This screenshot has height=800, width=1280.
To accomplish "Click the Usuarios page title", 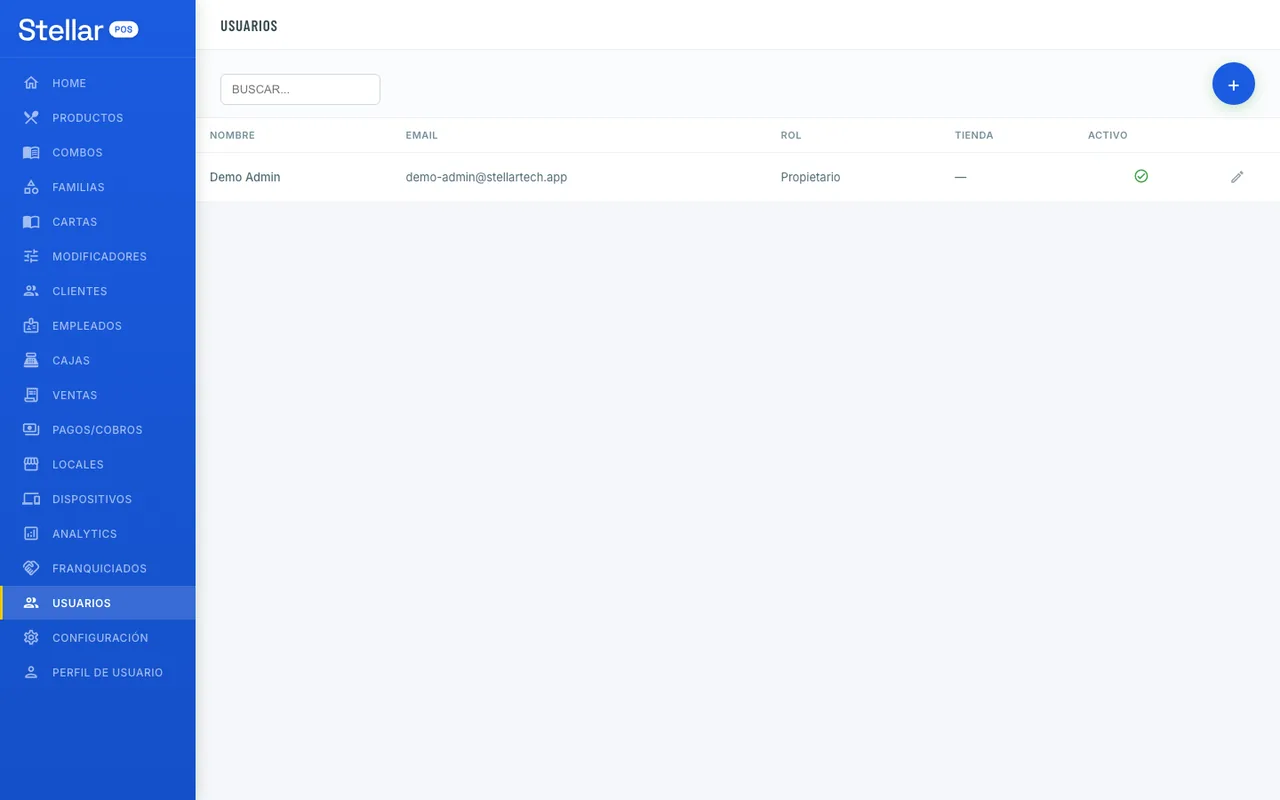I will pyautogui.click(x=249, y=26).
